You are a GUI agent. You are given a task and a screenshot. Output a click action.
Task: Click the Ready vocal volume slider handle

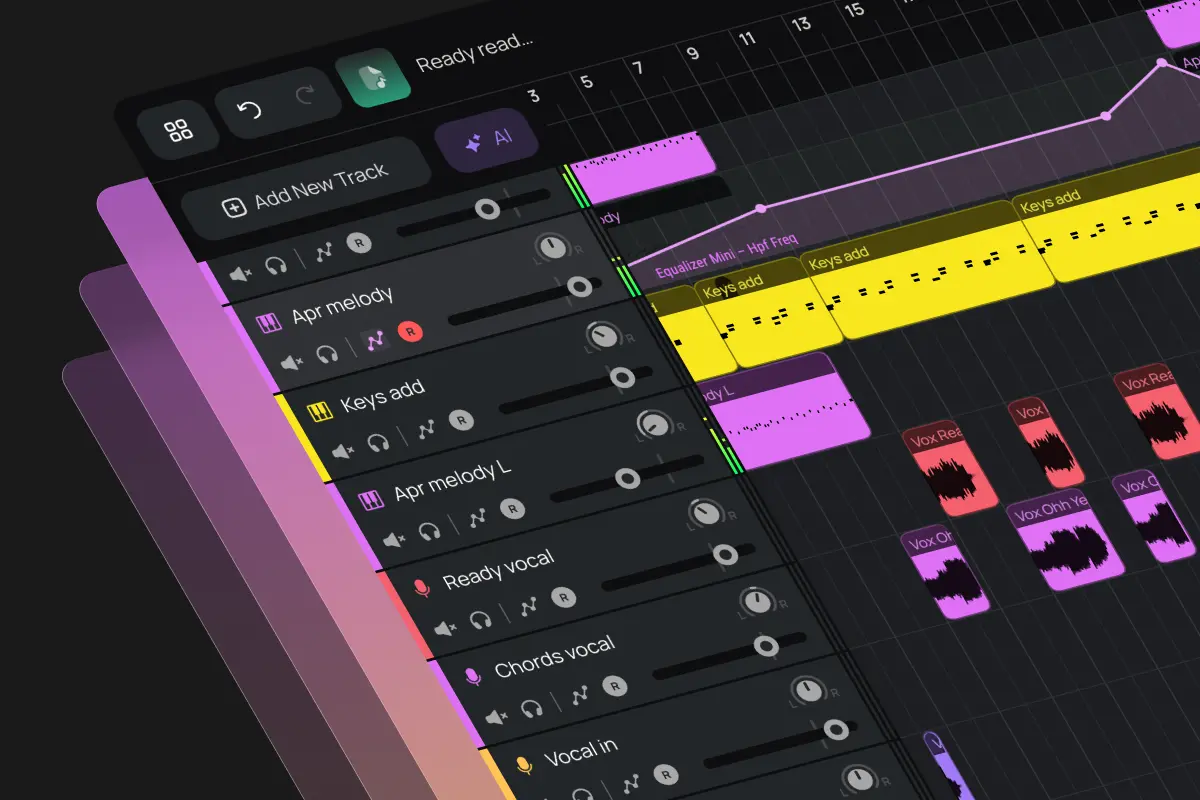pos(726,555)
